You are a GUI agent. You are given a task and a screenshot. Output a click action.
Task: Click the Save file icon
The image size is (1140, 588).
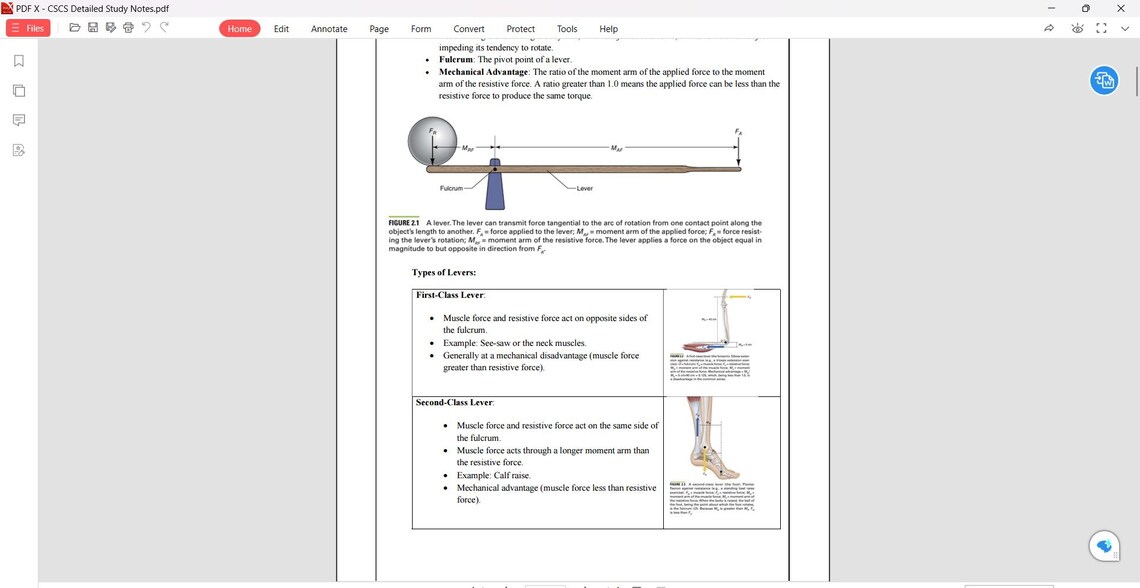click(92, 28)
